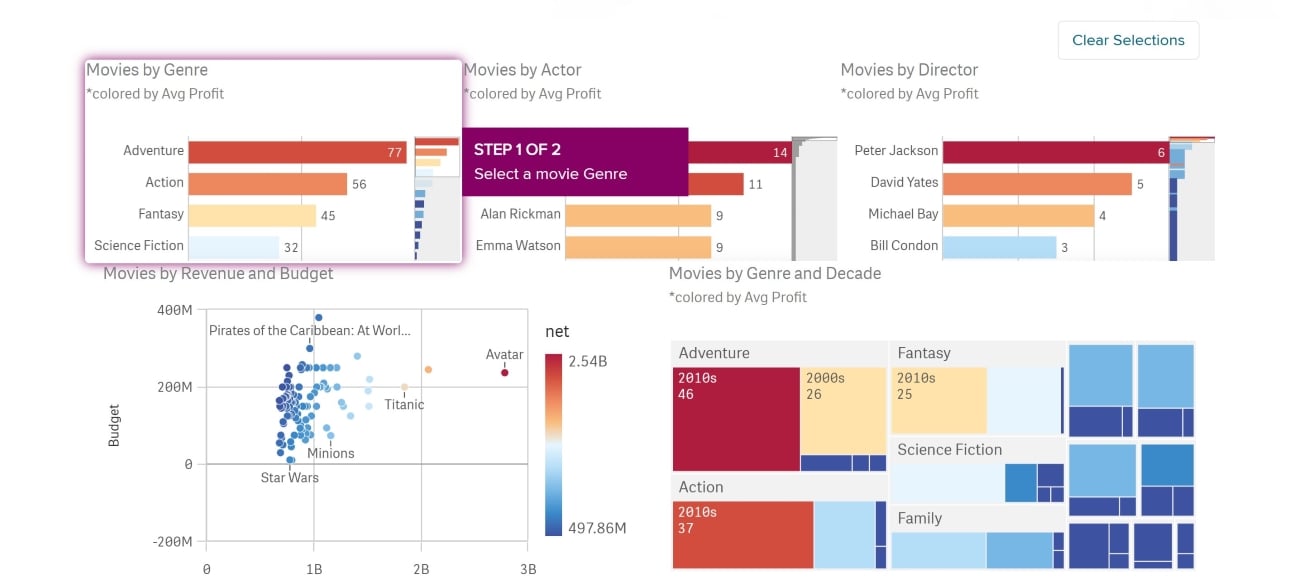Click the Avatar data point in the scatter plot
This screenshot has height=580, width=1300.
(504, 373)
